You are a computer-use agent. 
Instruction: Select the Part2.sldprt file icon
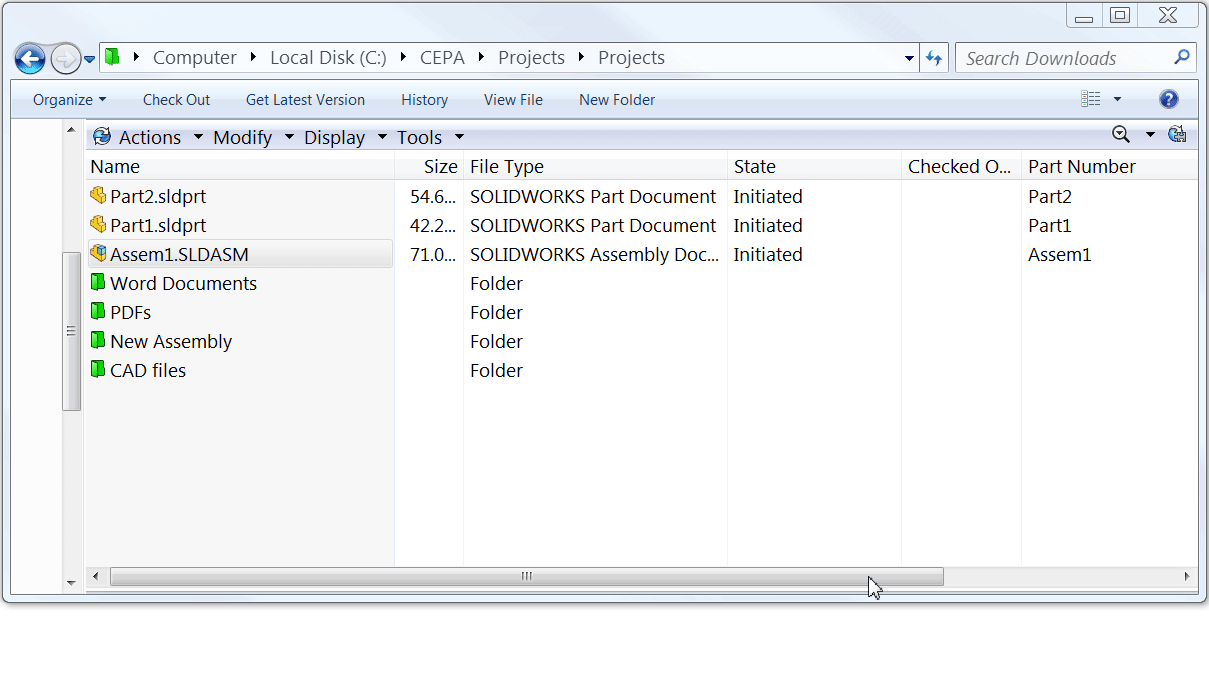98,195
